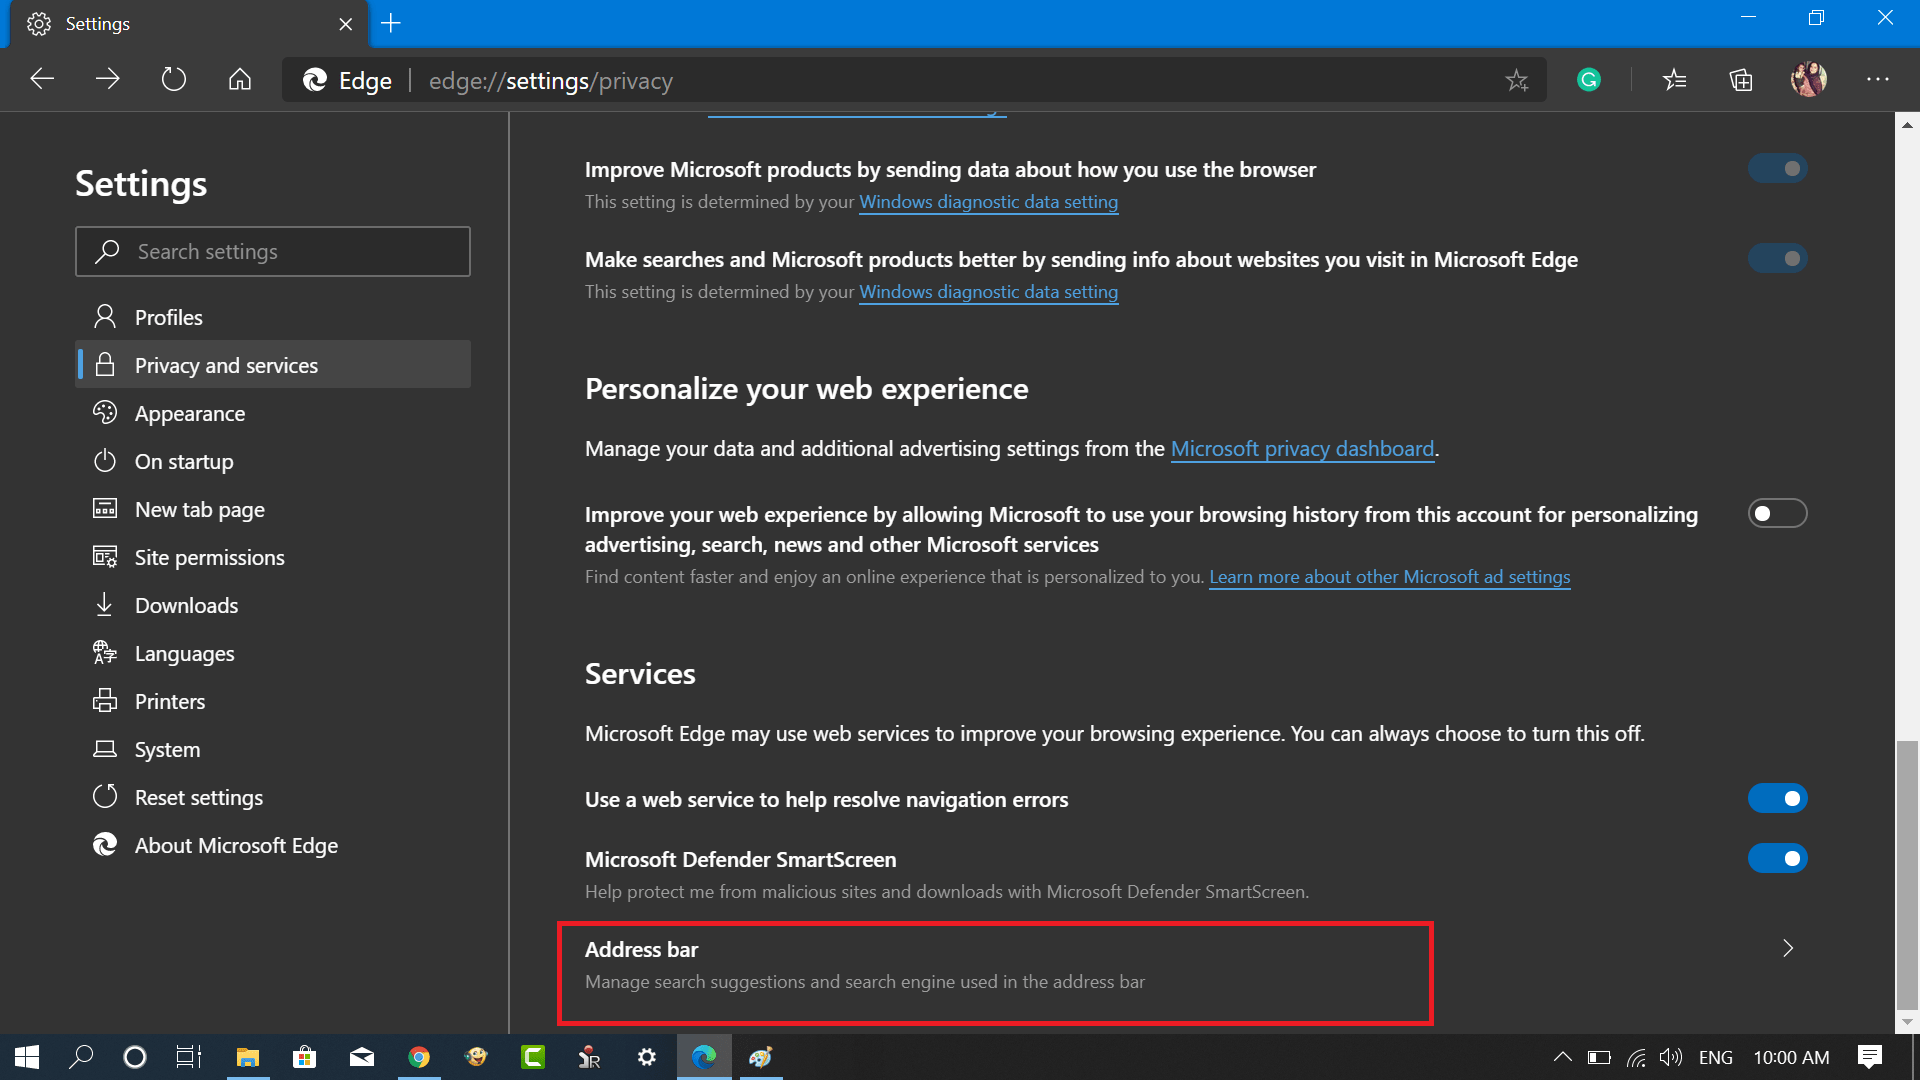
Task: Open Site permissions settings
Action: coord(273,557)
